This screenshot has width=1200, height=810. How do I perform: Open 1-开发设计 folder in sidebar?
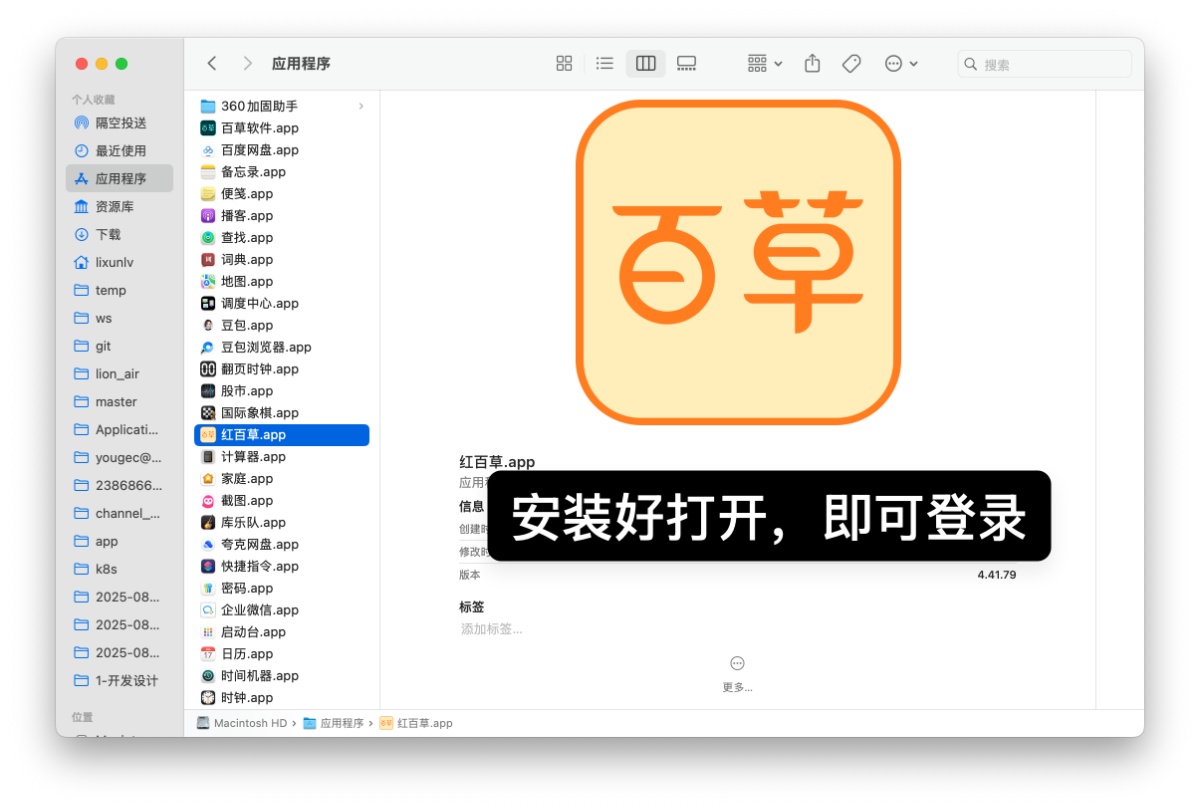tap(120, 681)
